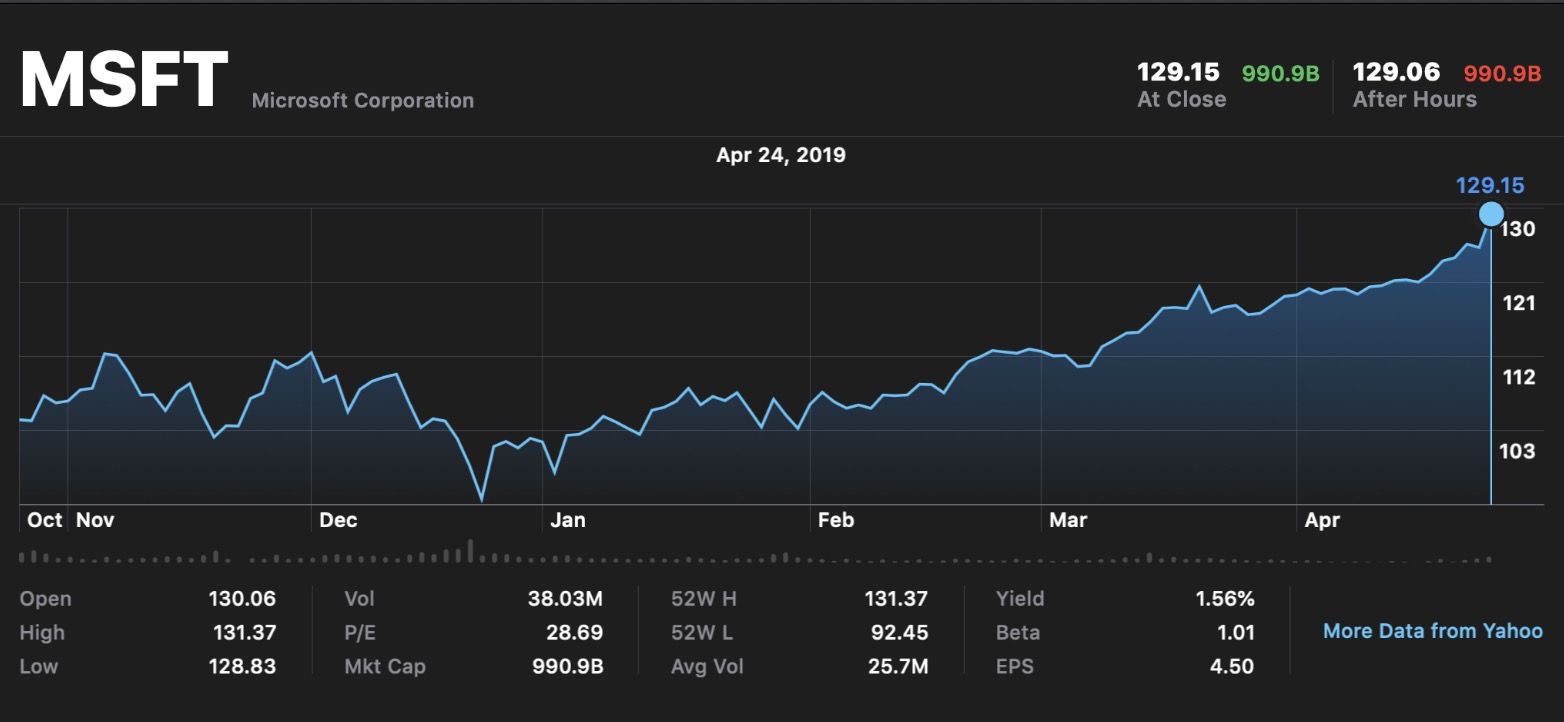Select the Microsoft Corporation company name
1564x722 pixels.
point(363,100)
